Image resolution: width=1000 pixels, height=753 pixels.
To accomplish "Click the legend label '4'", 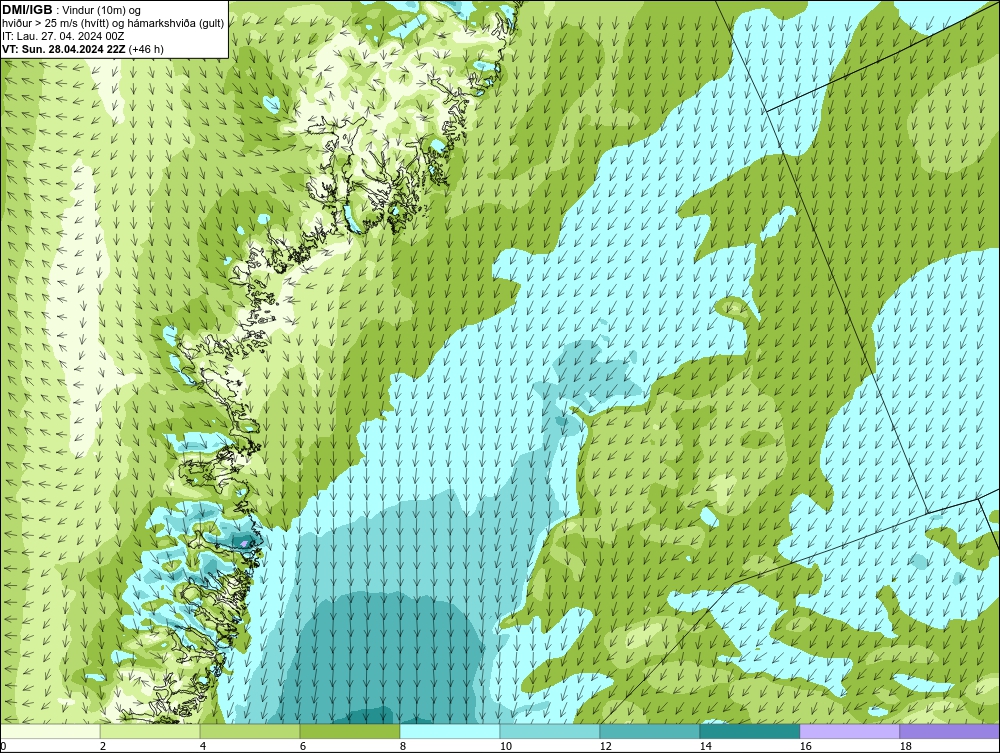I will click(x=203, y=746).
